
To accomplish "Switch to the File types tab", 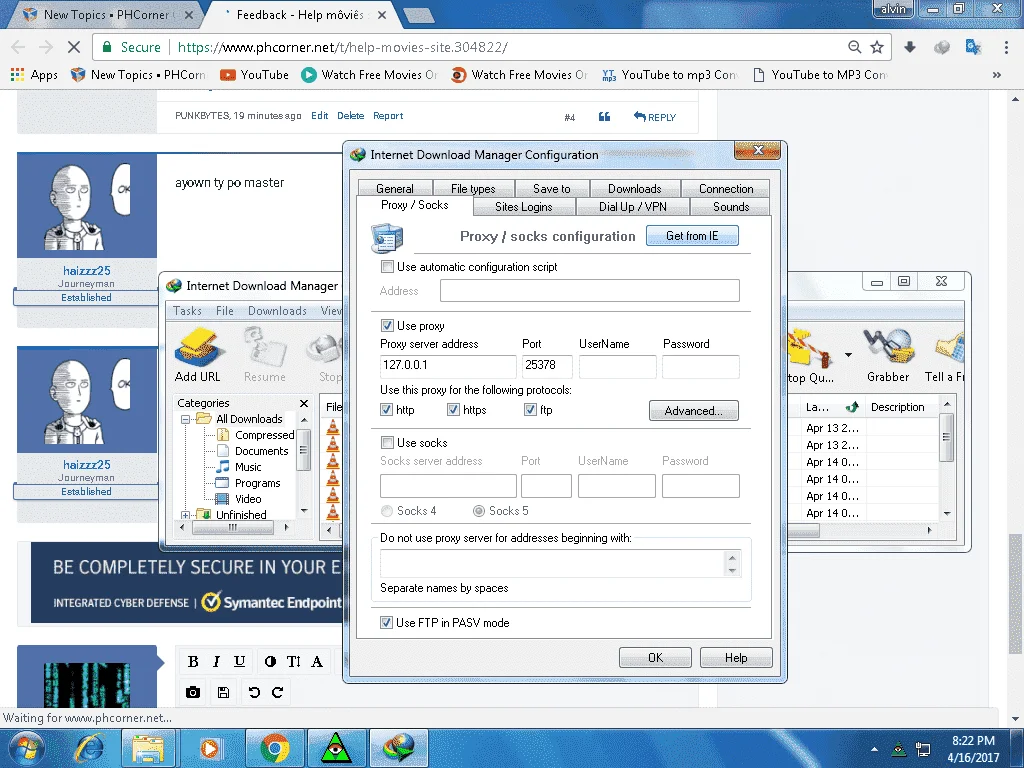I will click(x=473, y=188).
